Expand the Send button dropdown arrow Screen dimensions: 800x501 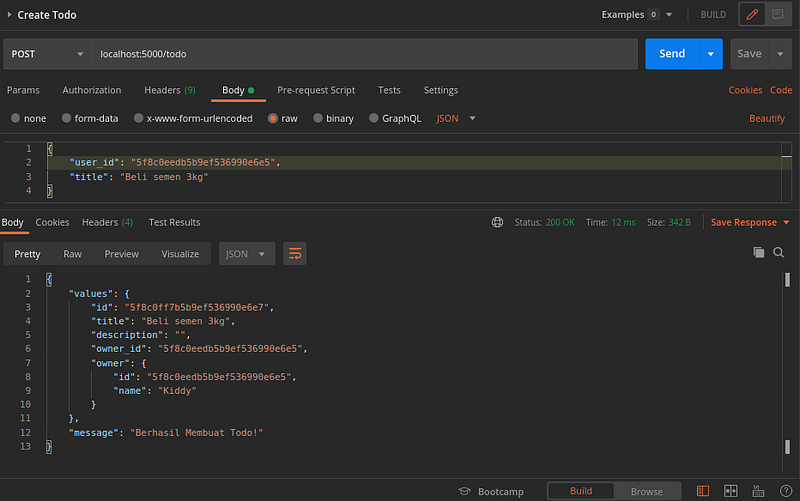(710, 54)
